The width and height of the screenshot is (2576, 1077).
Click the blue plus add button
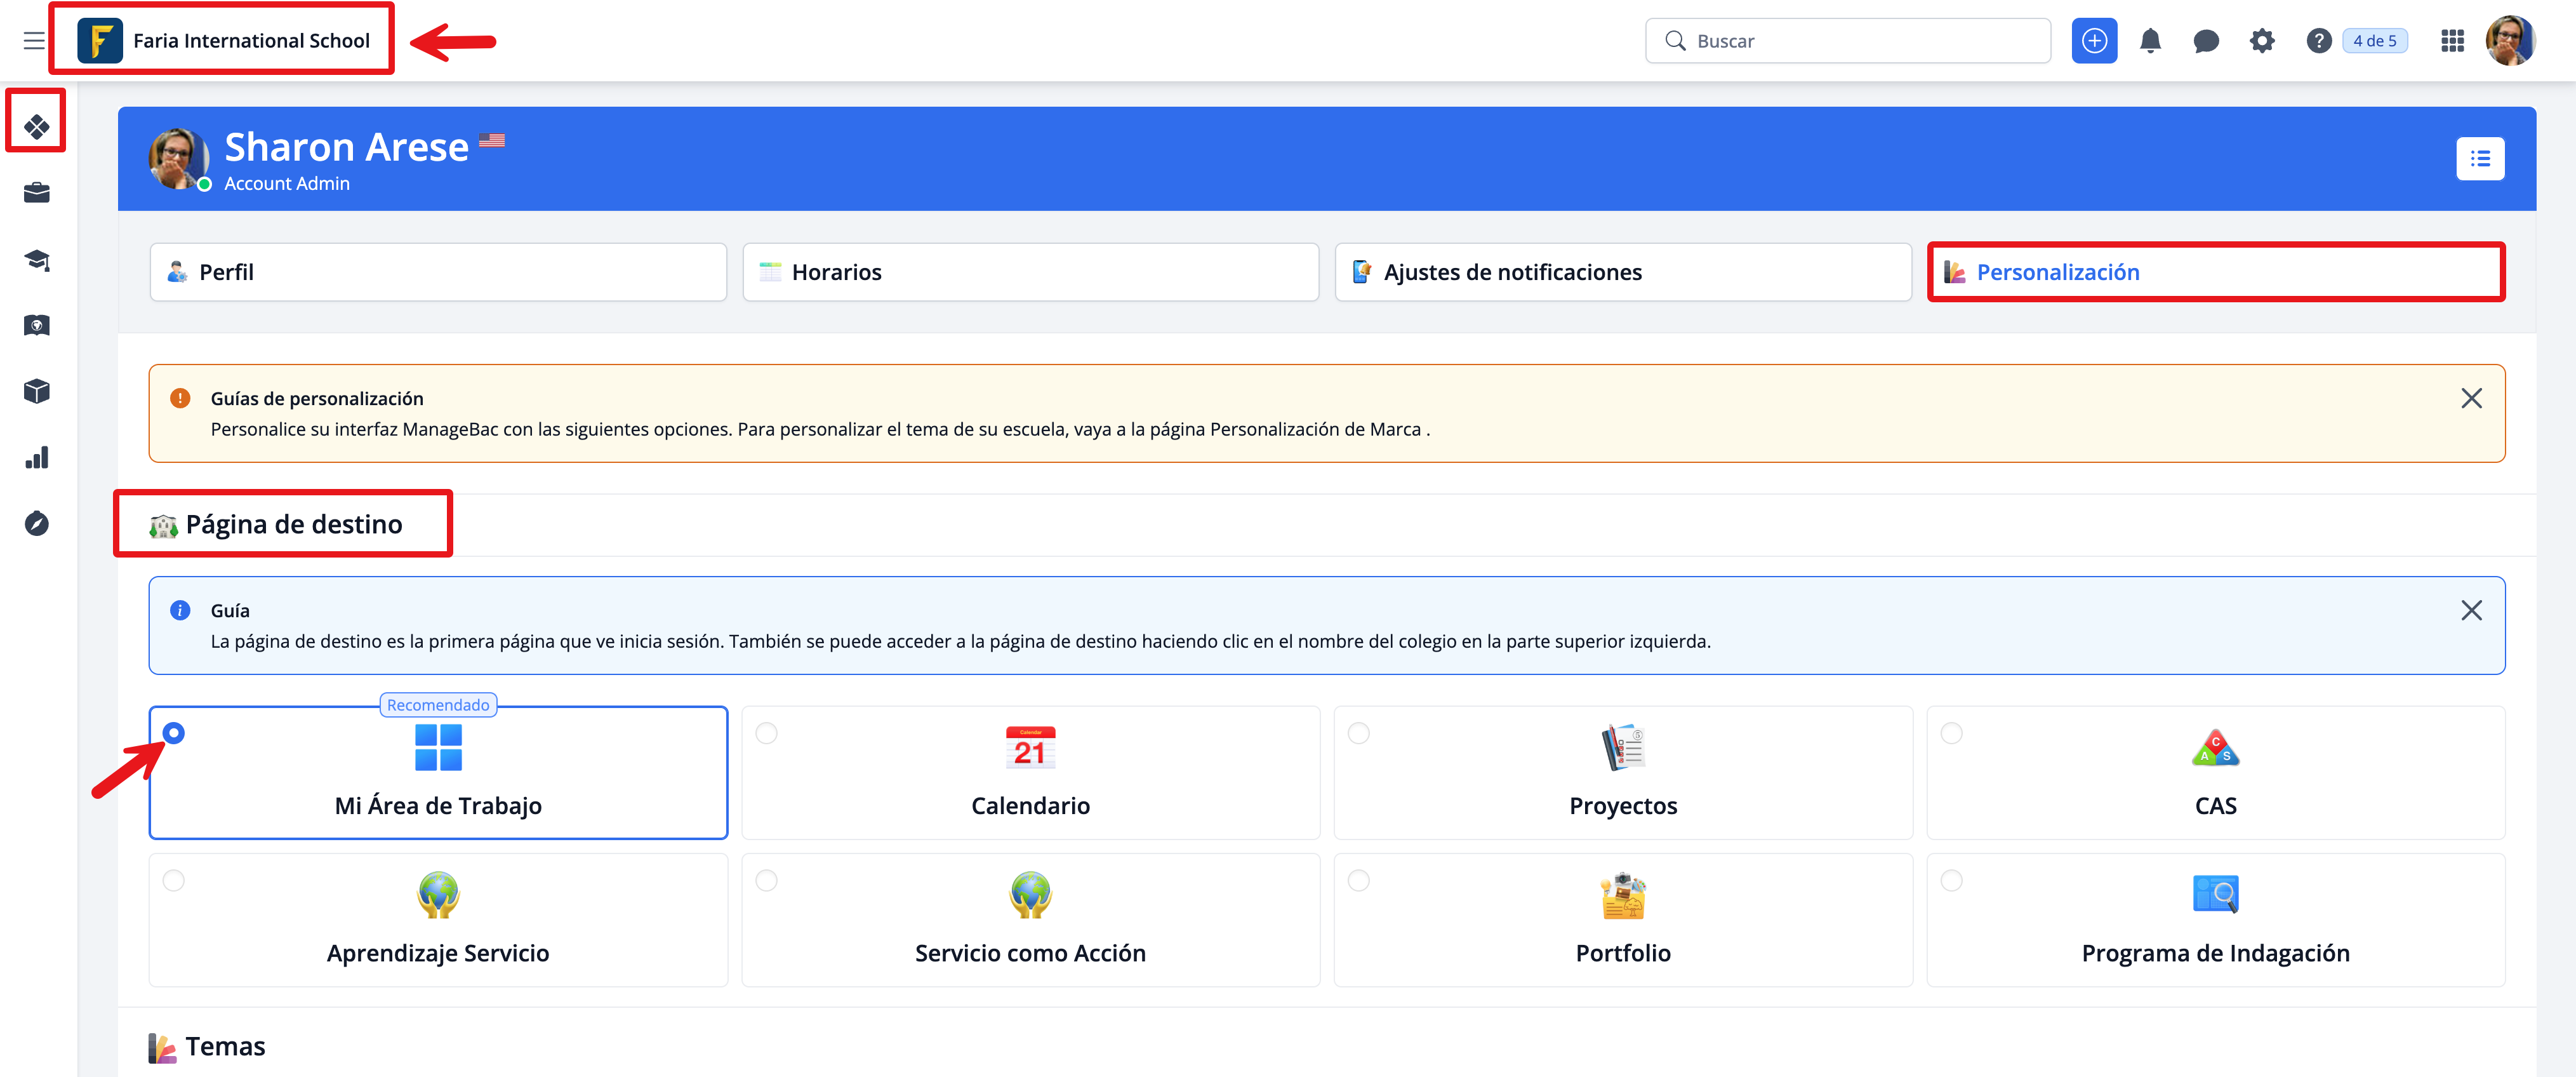pos(2094,41)
